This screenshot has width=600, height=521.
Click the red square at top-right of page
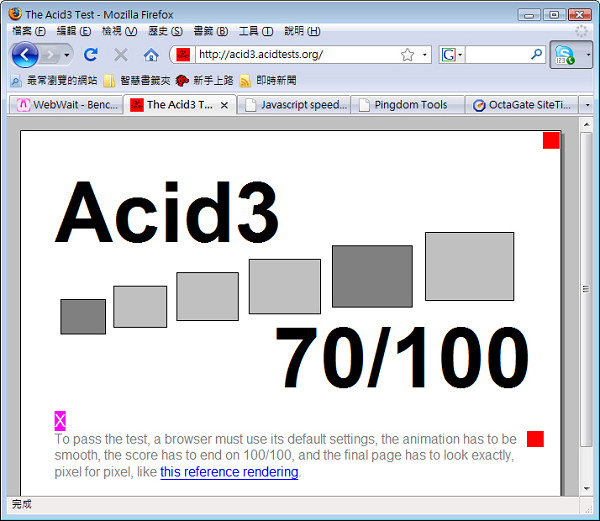tap(551, 140)
